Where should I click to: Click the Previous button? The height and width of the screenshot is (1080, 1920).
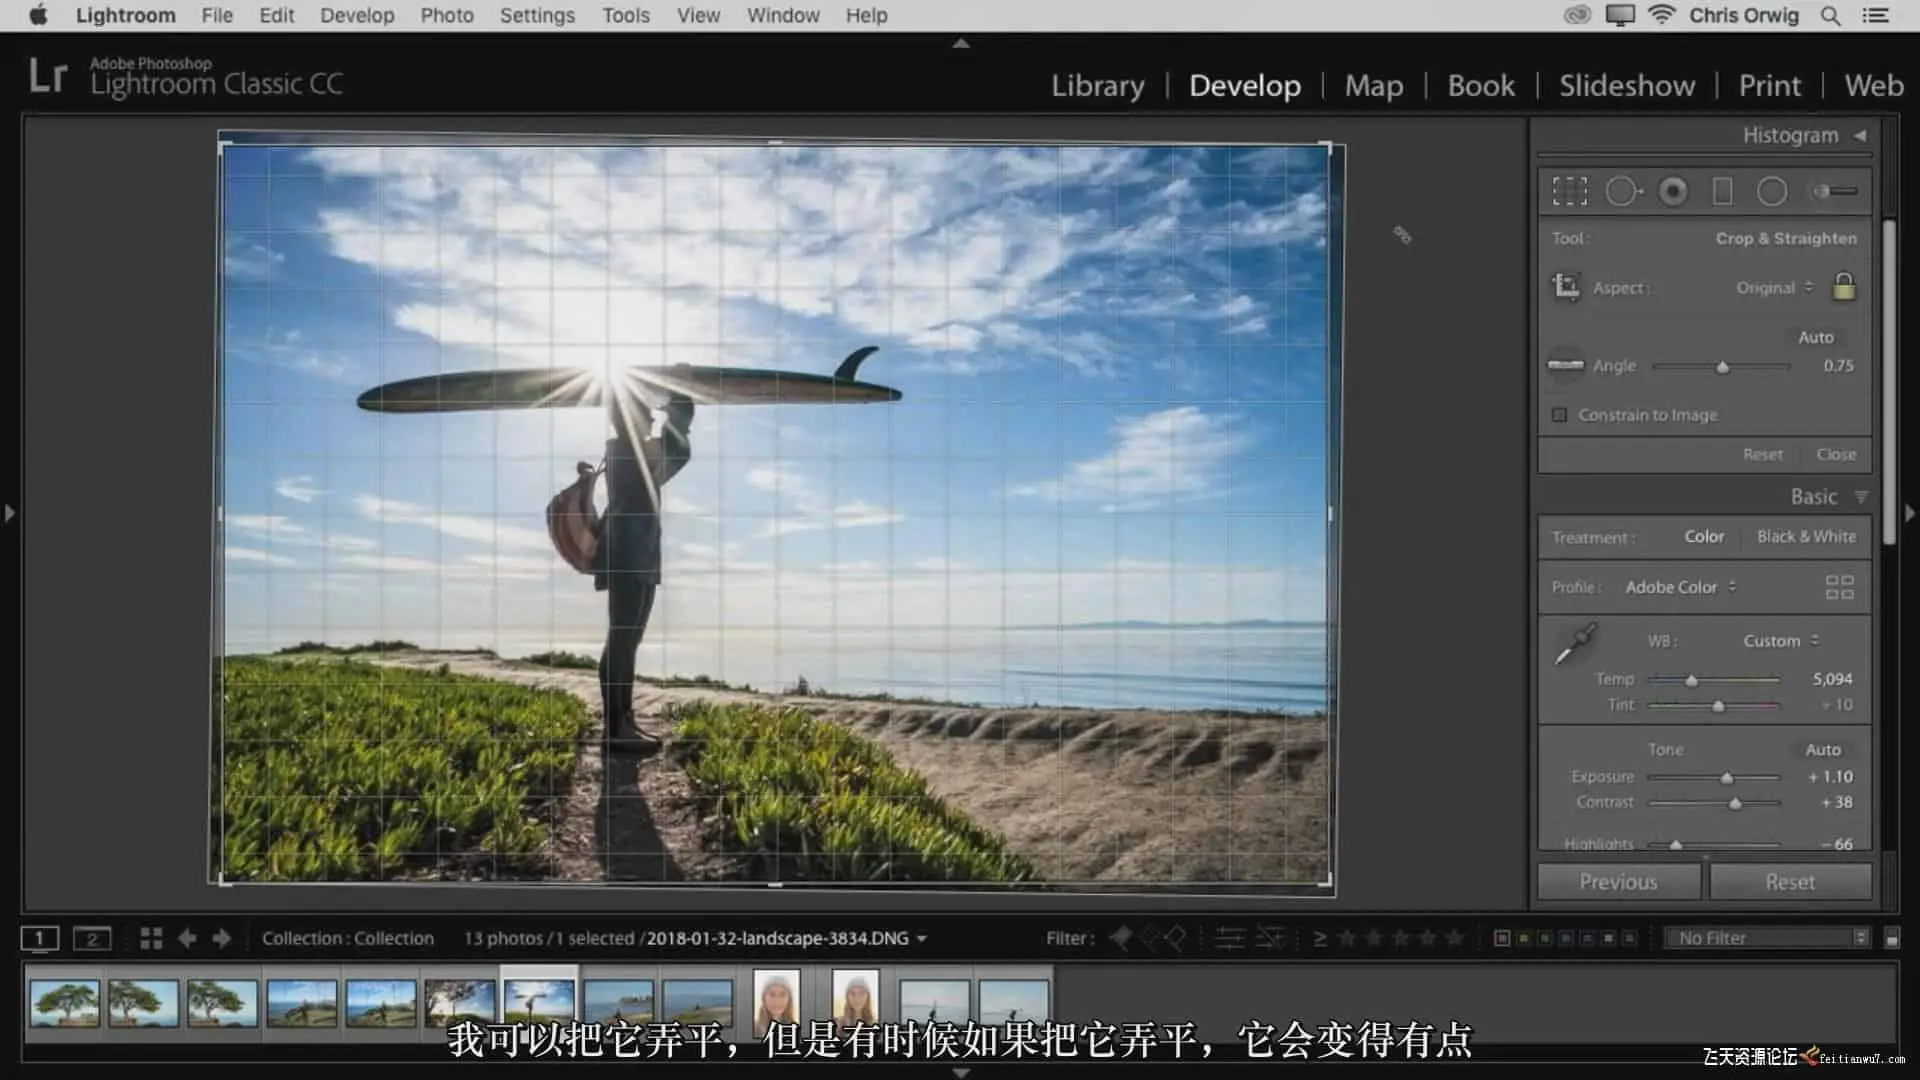(1618, 882)
